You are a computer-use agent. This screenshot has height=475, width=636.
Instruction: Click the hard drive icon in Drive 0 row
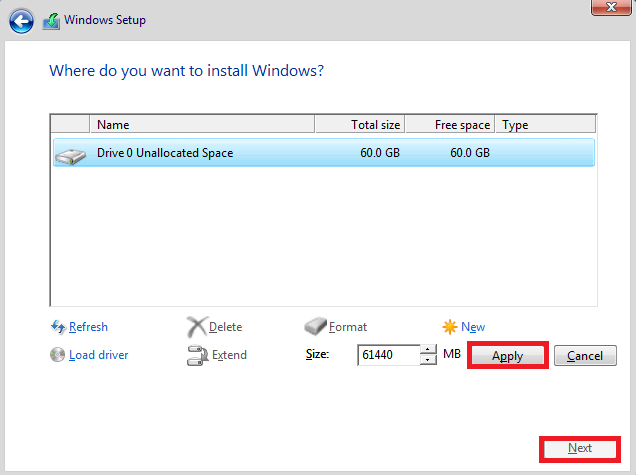pos(71,156)
